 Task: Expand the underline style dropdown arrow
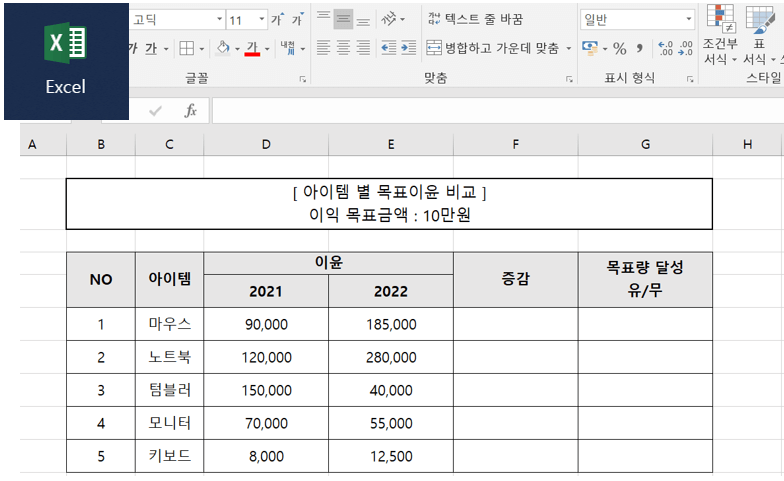point(166,49)
